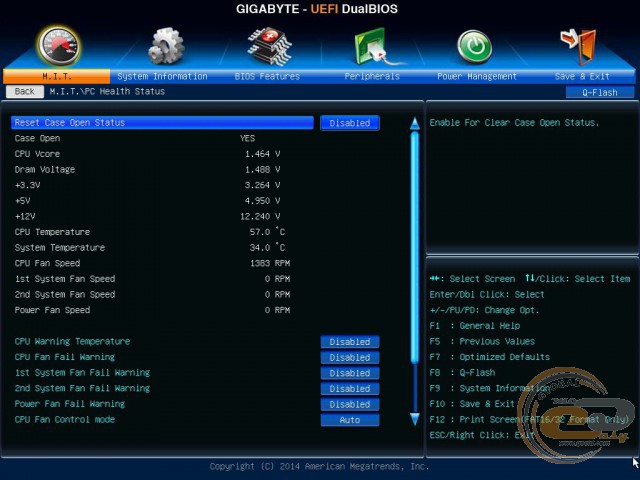Click the Power Fan Speed label
The image size is (640, 480).
click(52, 310)
